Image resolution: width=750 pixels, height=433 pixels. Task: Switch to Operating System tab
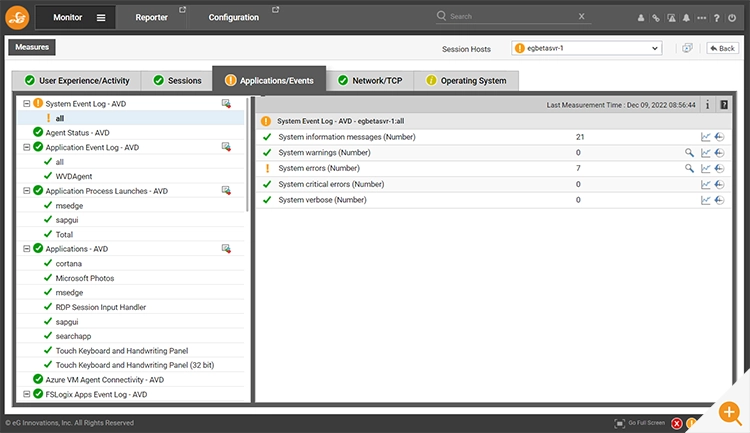pos(466,80)
